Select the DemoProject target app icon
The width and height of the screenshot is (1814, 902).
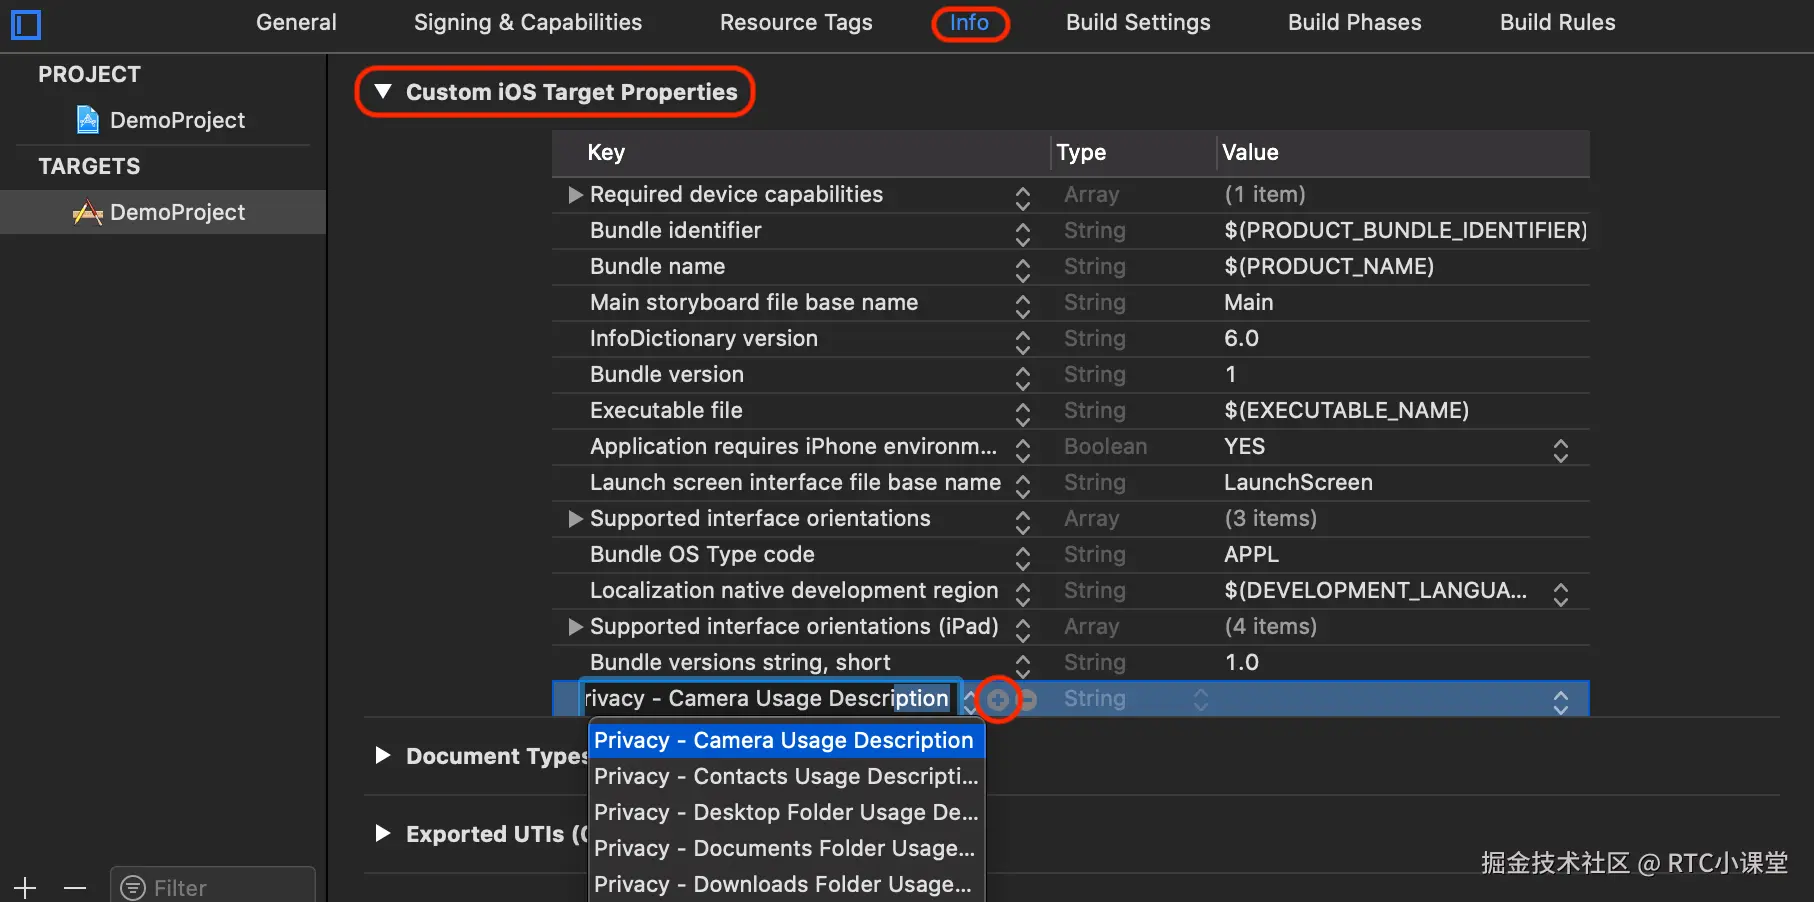click(88, 212)
